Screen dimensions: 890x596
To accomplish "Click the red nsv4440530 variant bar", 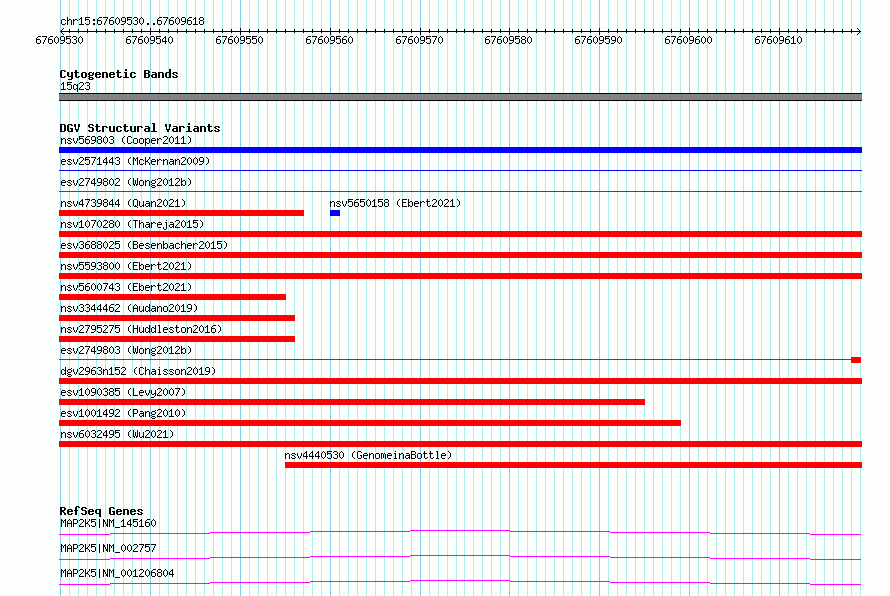I will tap(573, 465).
